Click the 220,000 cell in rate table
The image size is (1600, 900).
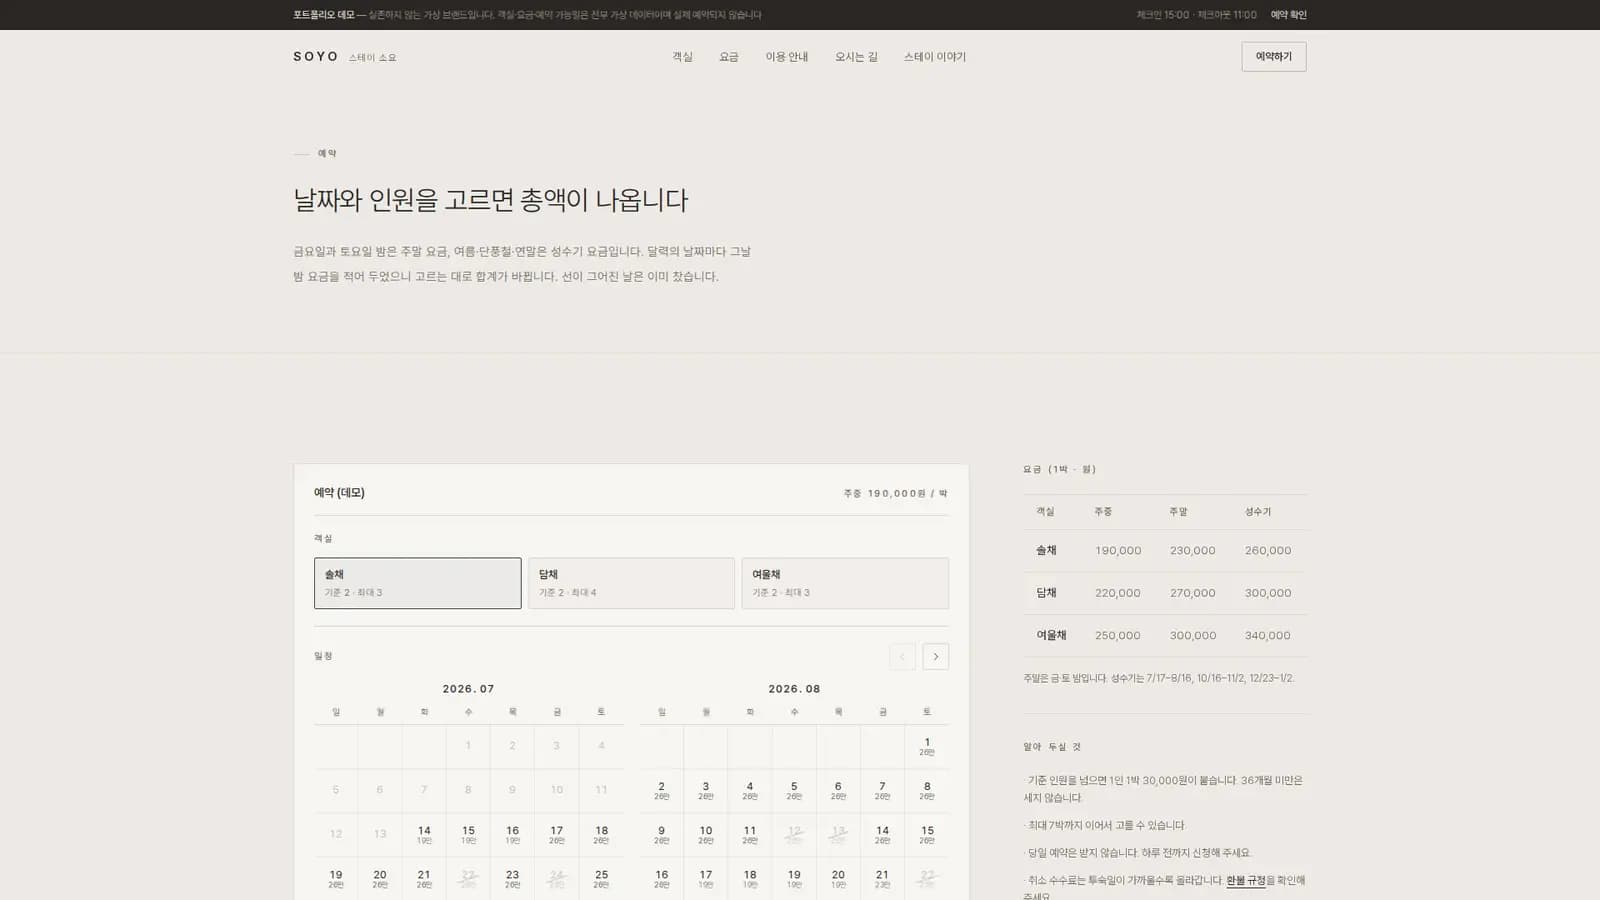click(x=1118, y=593)
